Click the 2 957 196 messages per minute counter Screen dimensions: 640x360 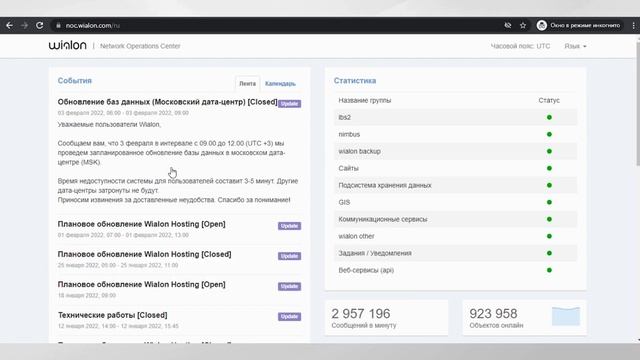pos(386,318)
